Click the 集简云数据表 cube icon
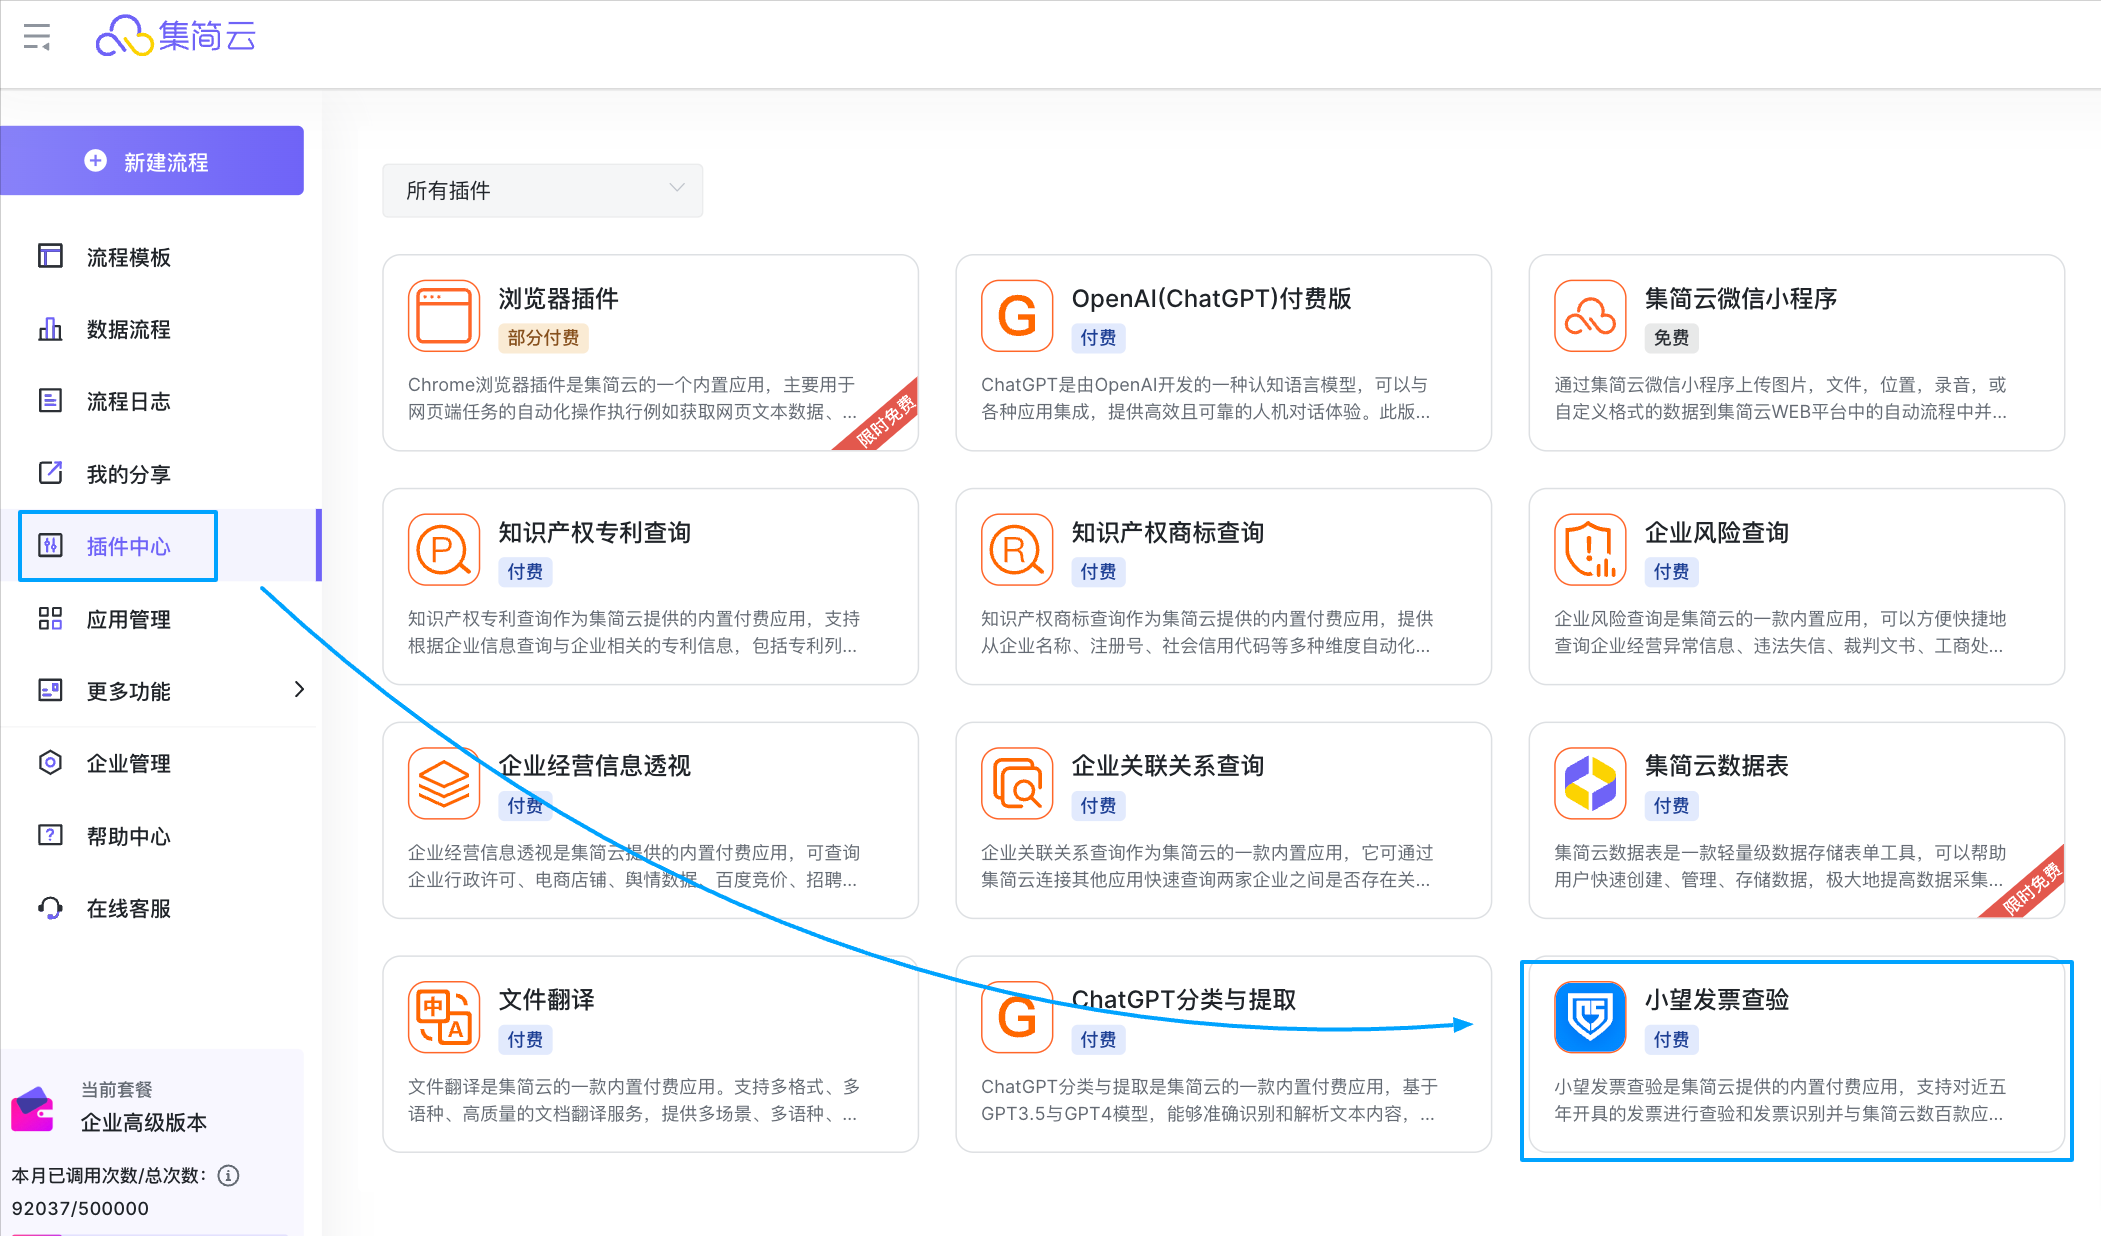The image size is (2101, 1236). [1590, 783]
